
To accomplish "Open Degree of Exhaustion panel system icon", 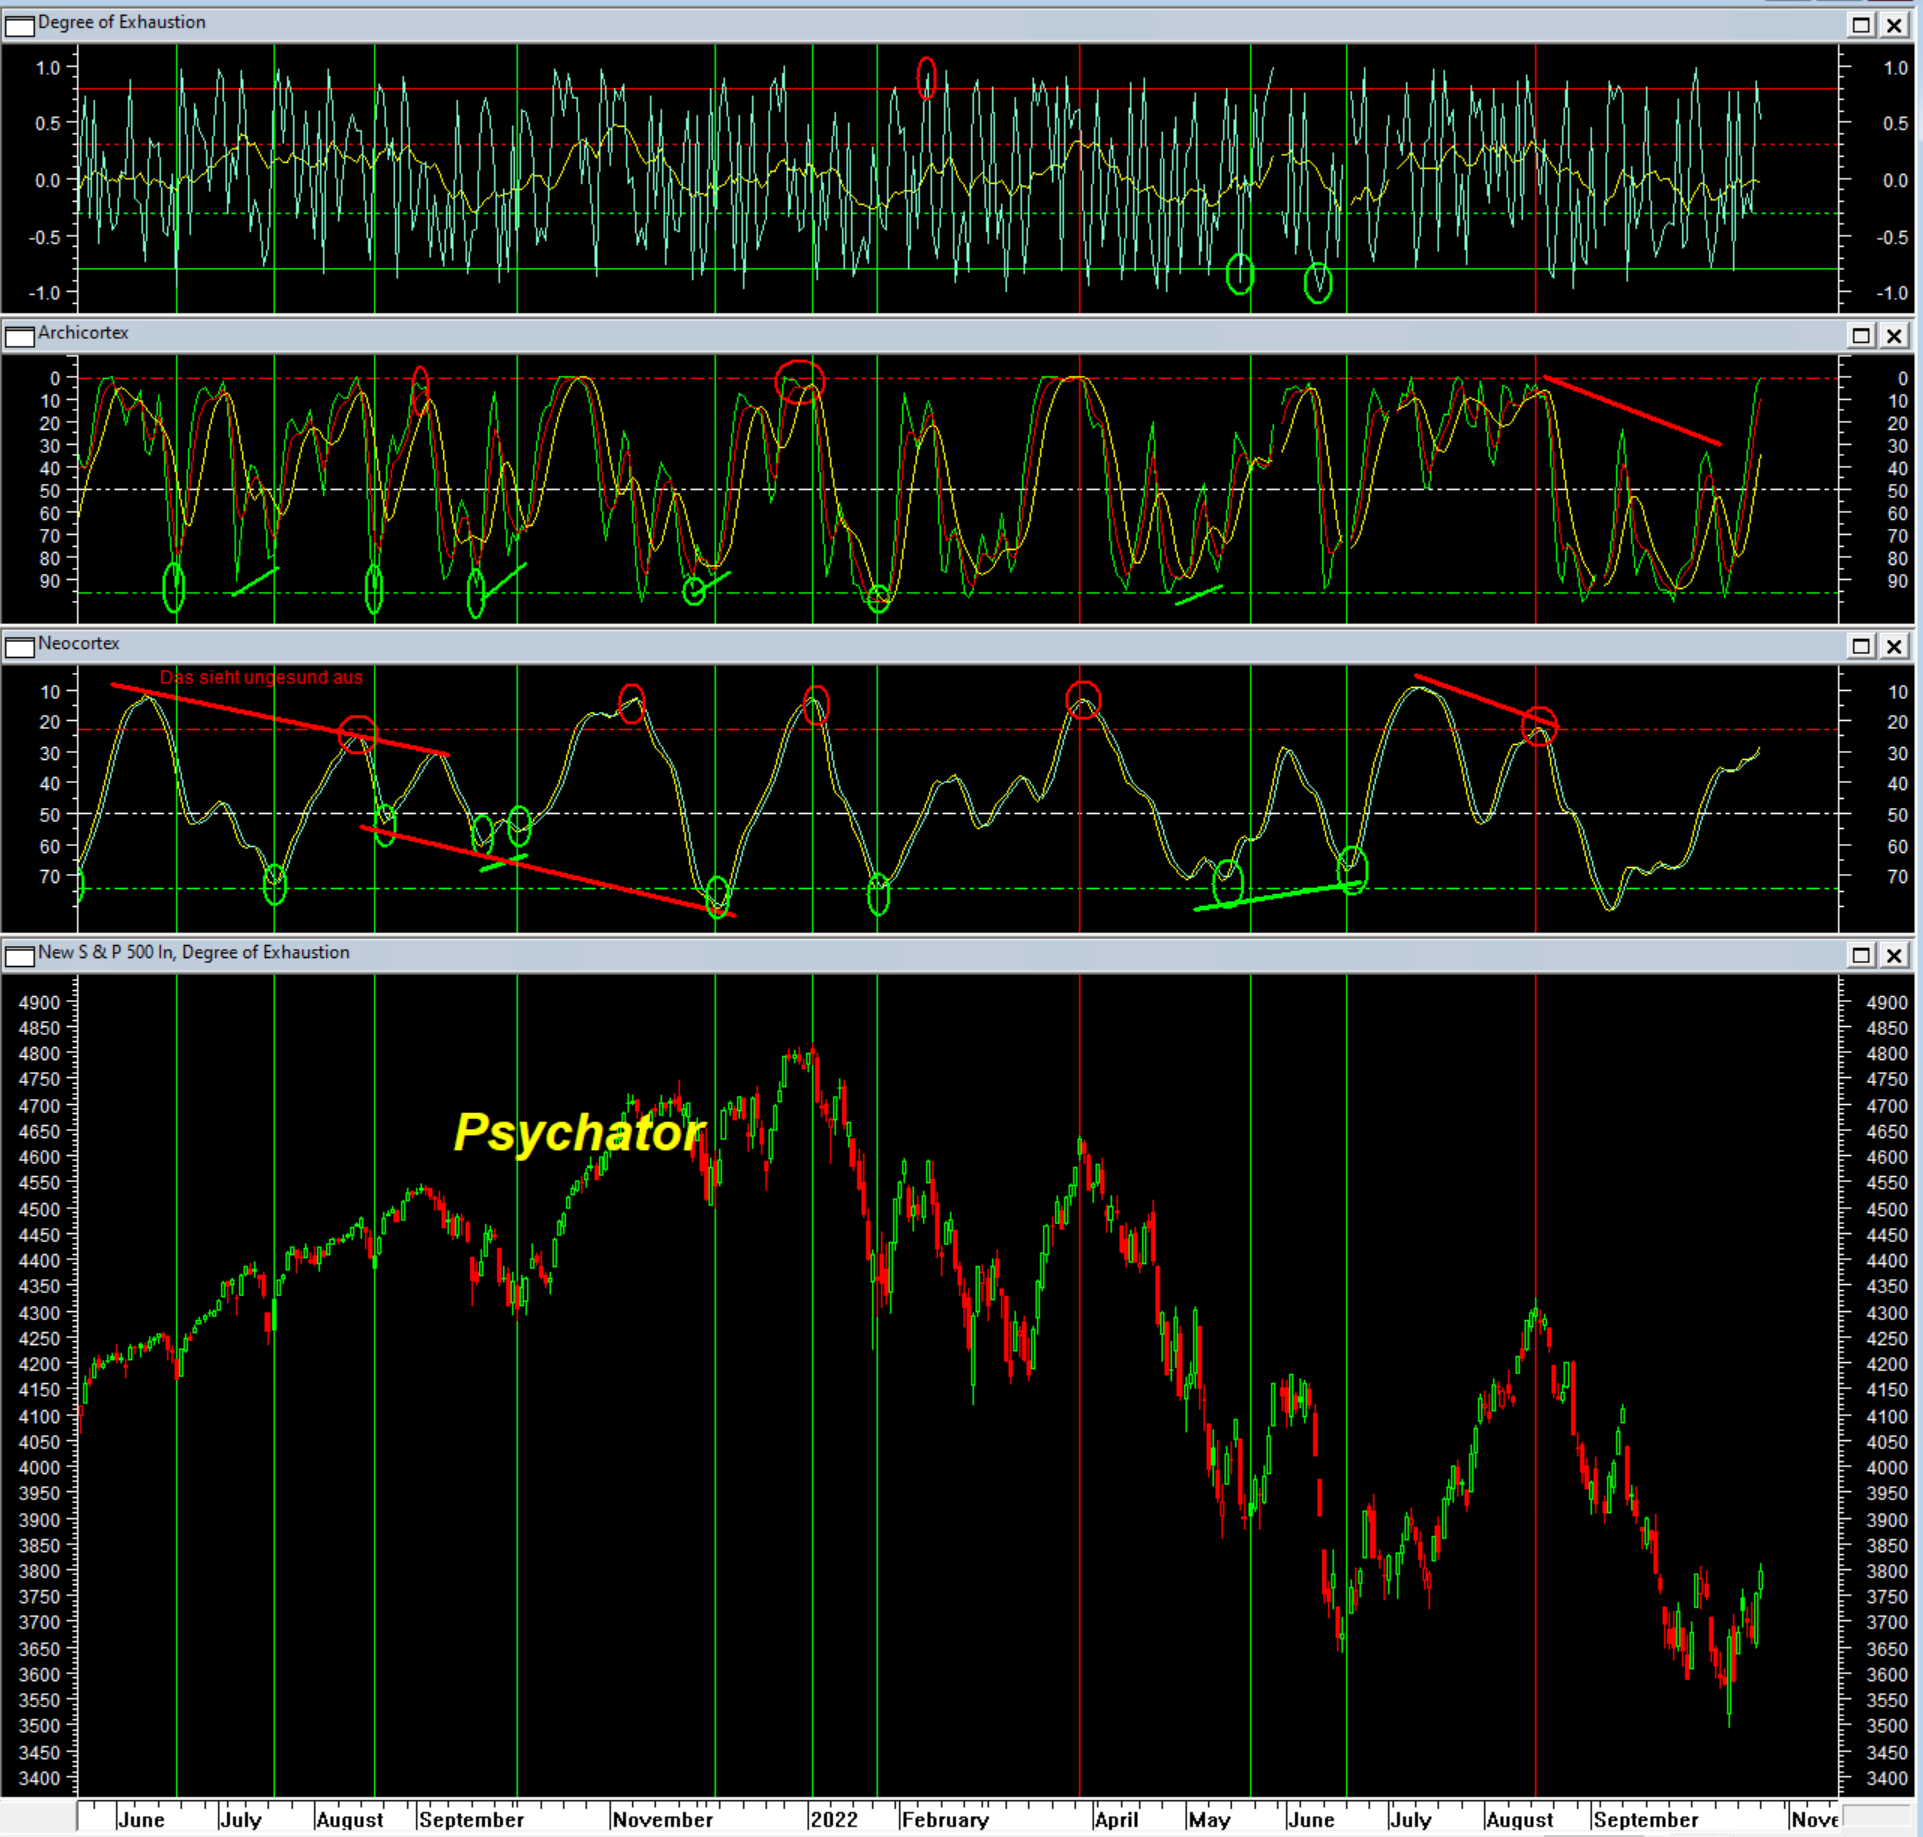I will tap(18, 25).
